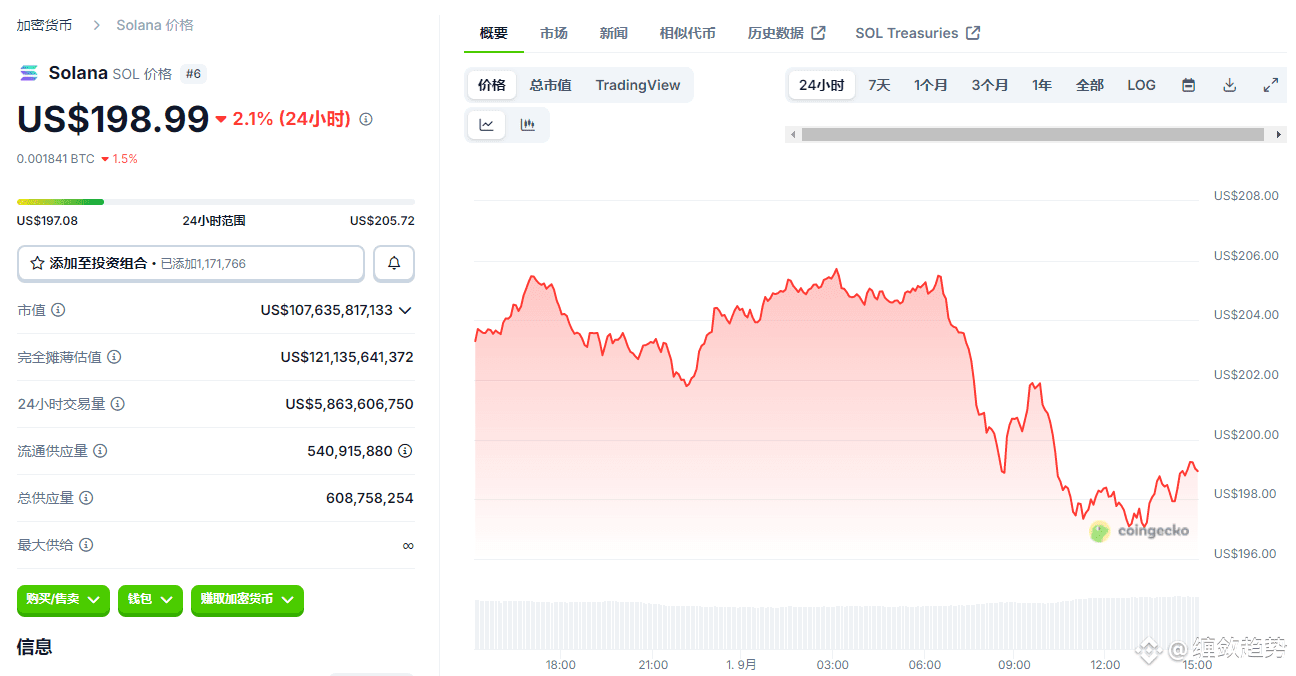Click the info icon next to 完全摊薄估值

(x=114, y=357)
